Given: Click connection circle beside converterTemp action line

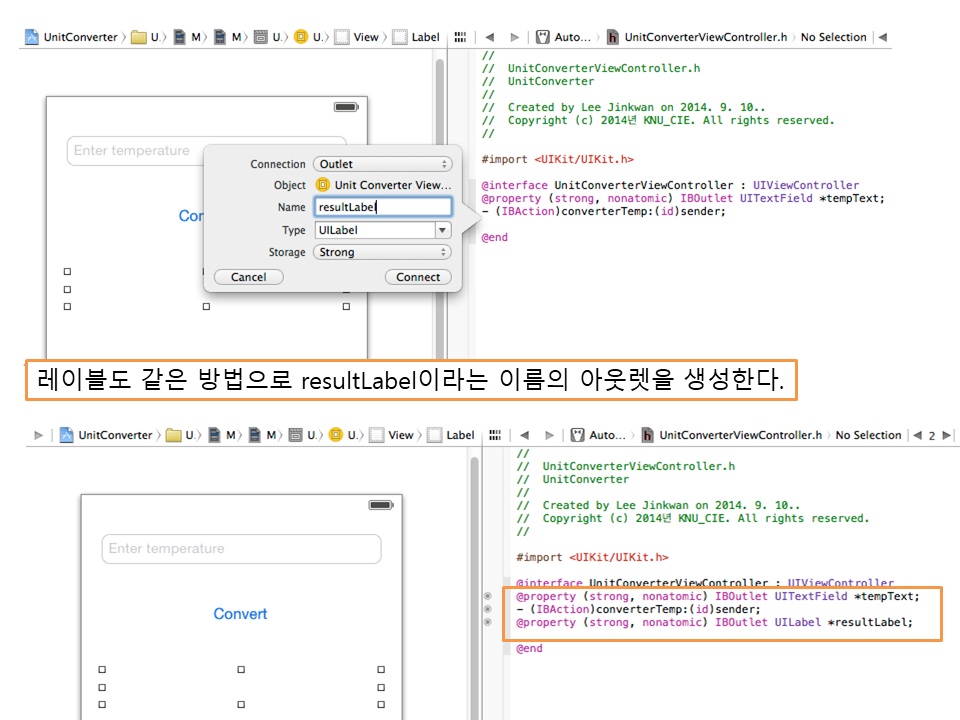Looking at the screenshot, I should [x=488, y=609].
